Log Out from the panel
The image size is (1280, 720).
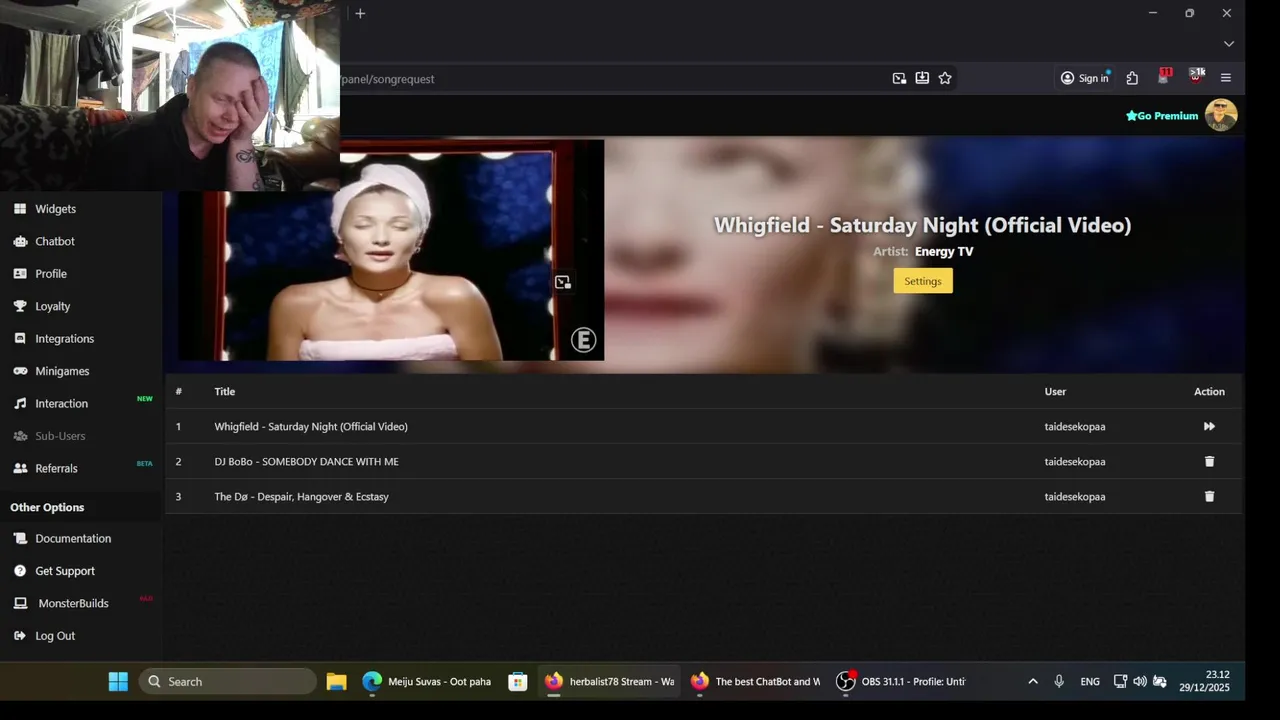55,636
